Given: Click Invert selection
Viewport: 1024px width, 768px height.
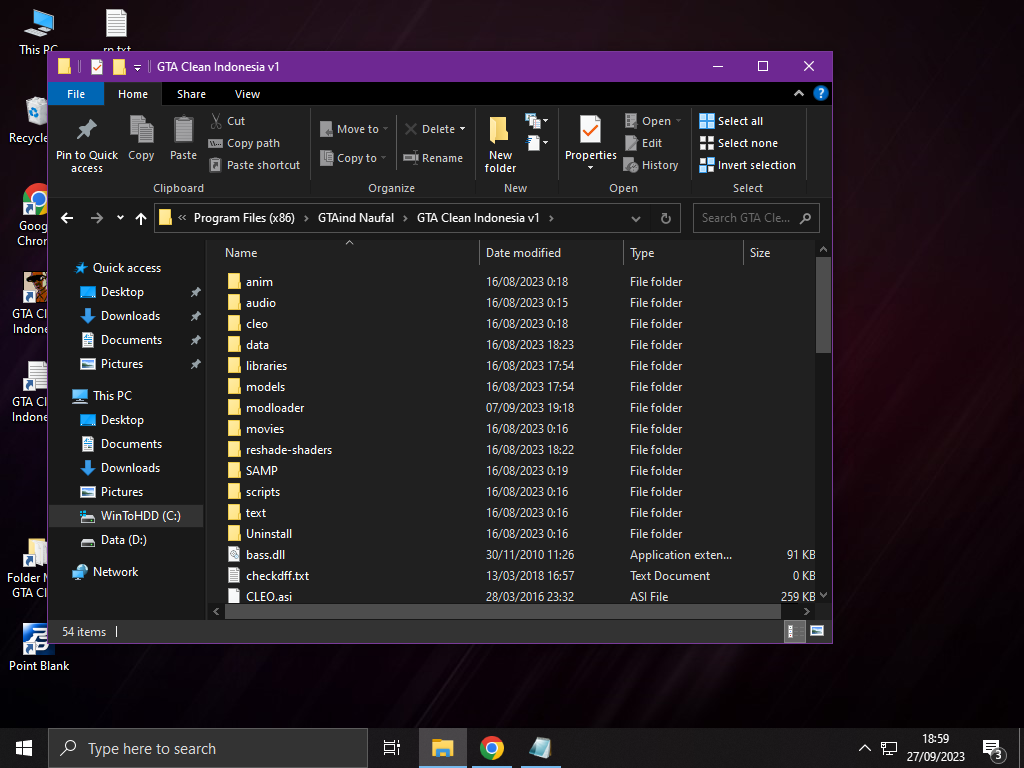Looking at the screenshot, I should (748, 165).
